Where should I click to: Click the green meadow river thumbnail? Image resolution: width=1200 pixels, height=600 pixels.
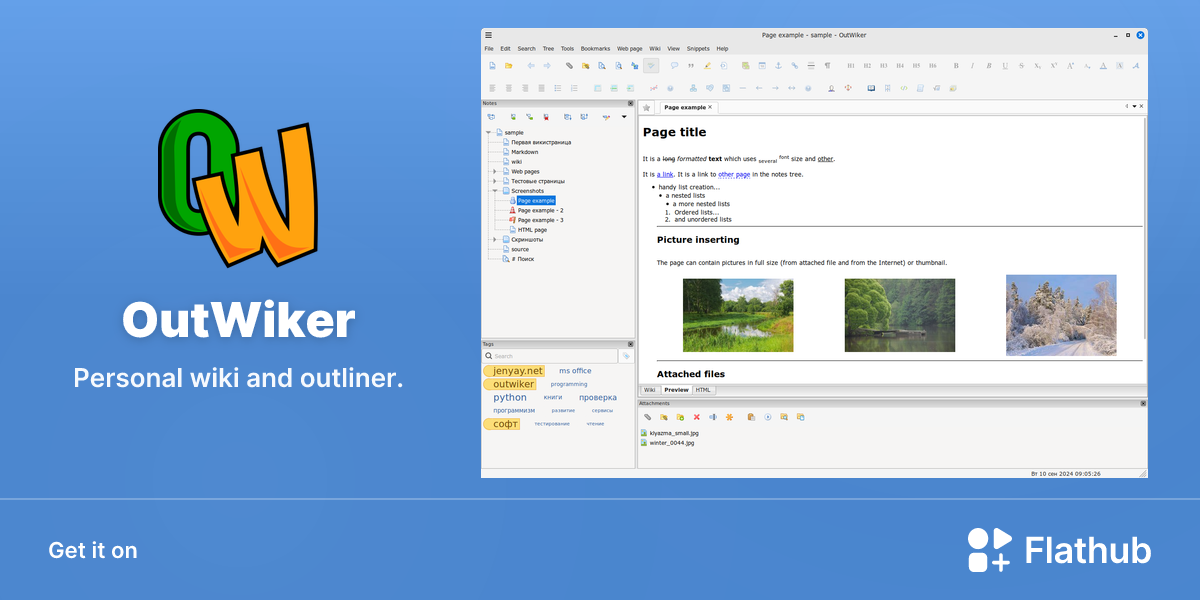738,315
